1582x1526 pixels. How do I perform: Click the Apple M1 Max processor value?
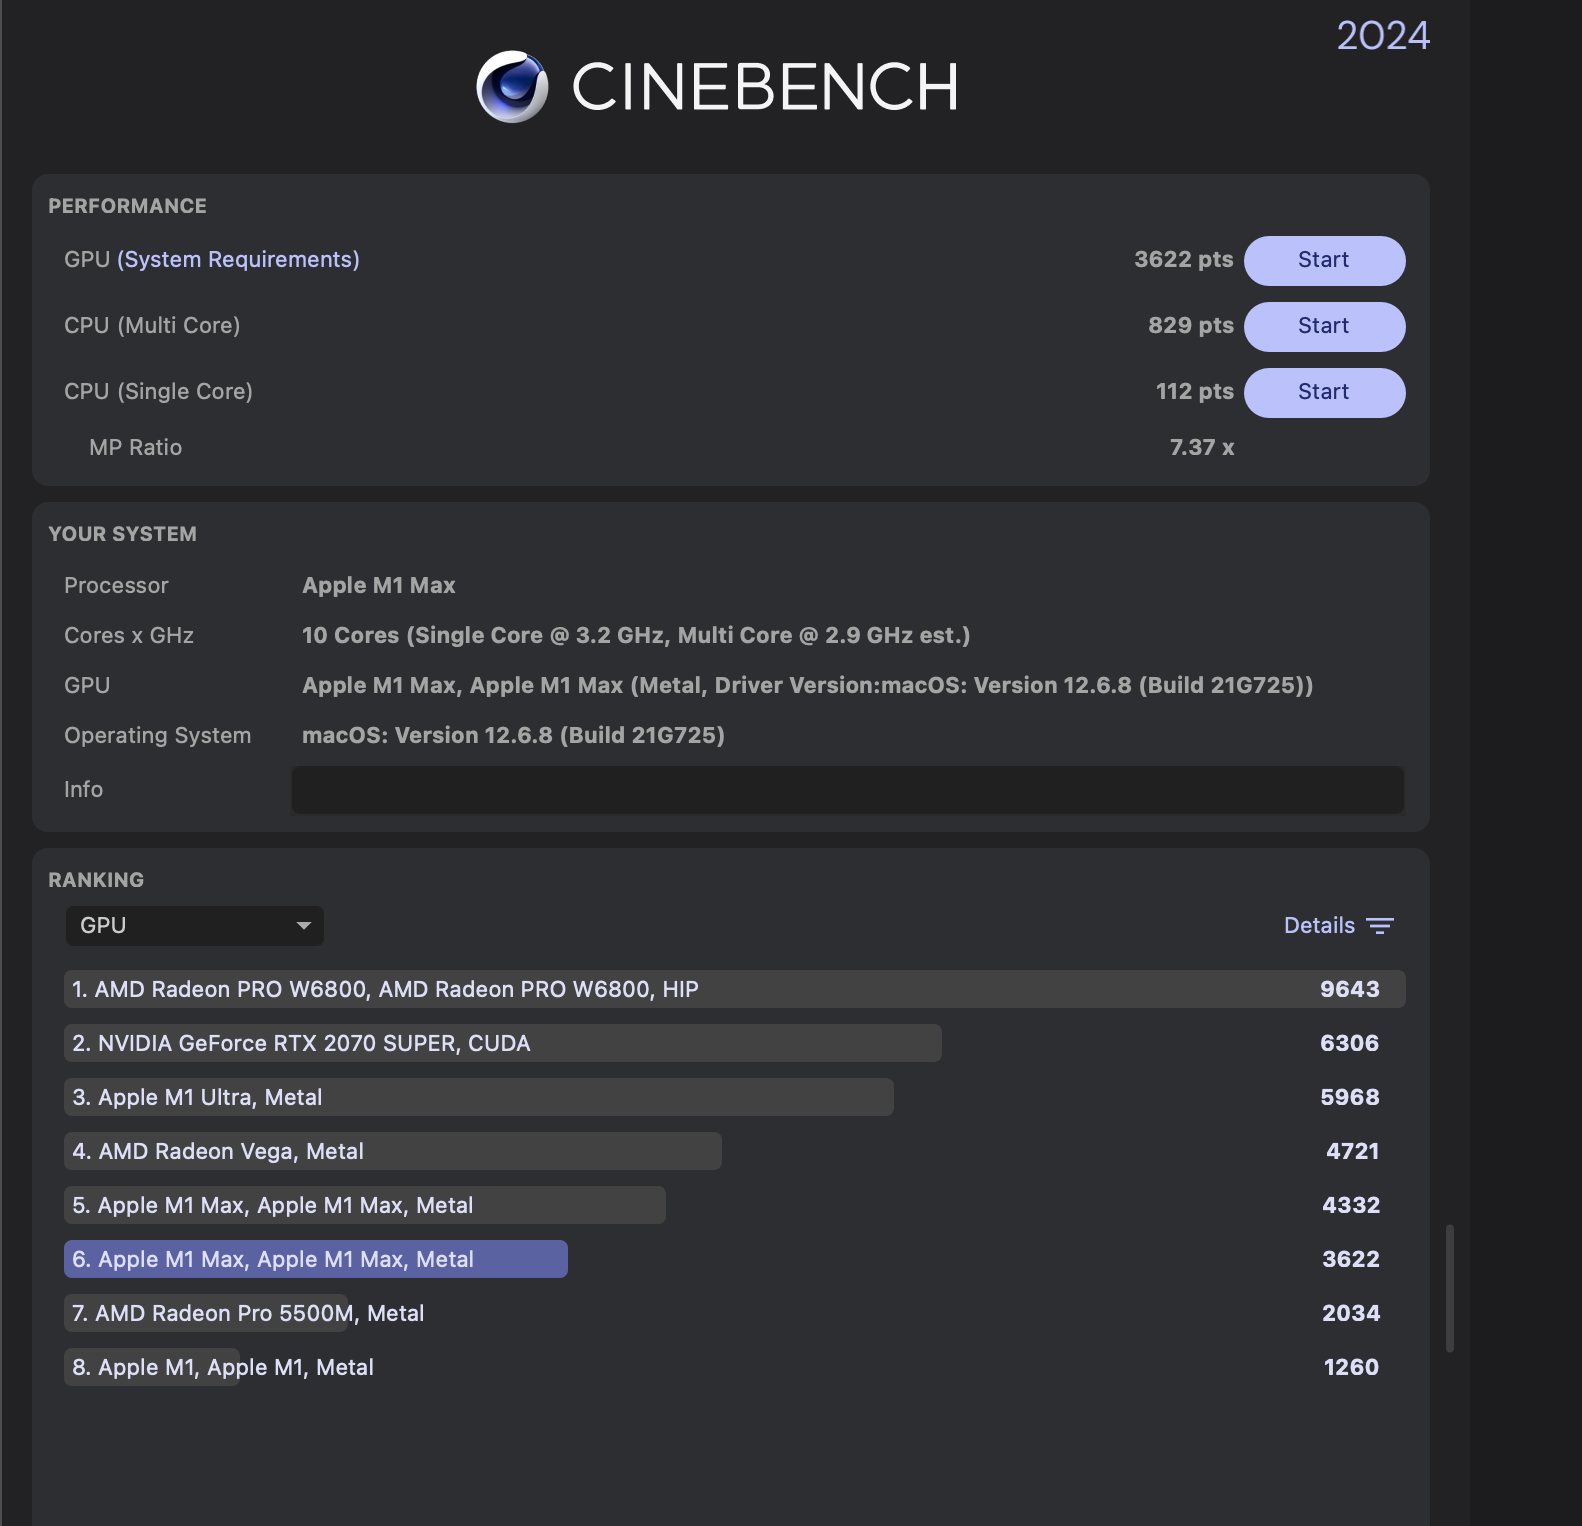379,586
